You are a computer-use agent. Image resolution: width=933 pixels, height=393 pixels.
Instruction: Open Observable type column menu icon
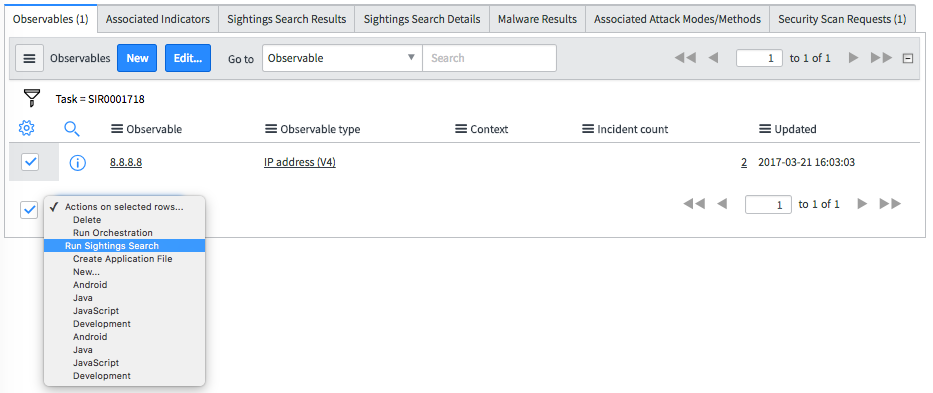click(271, 129)
